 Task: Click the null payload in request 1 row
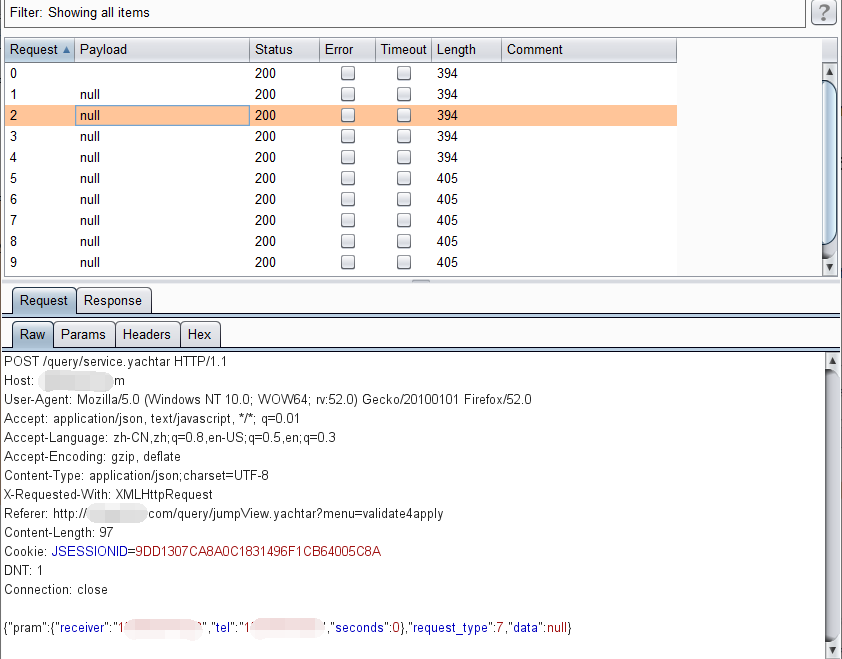point(90,95)
